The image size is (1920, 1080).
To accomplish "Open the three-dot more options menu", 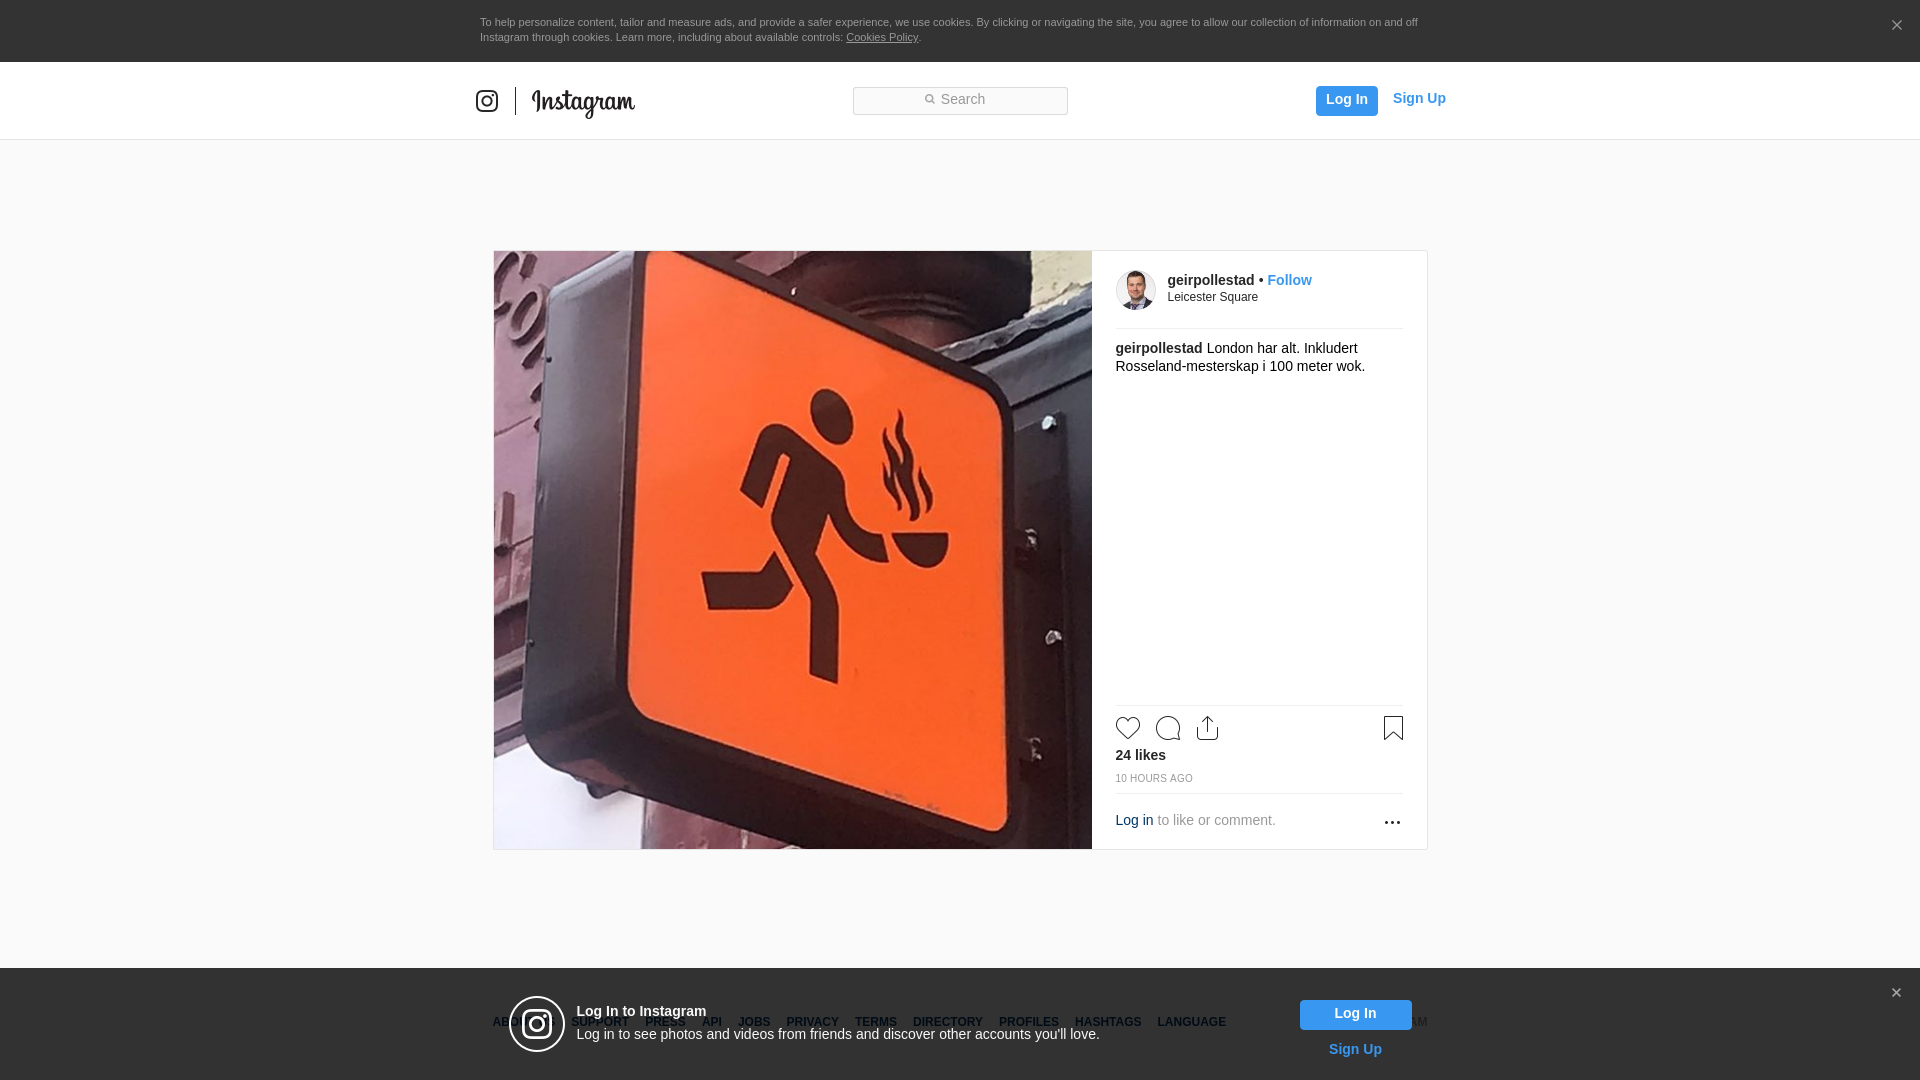I will coord(1392,822).
